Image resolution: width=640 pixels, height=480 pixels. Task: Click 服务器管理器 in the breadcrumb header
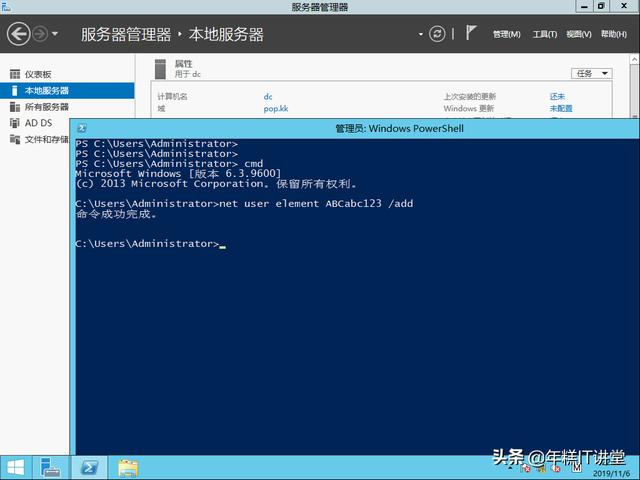click(x=126, y=35)
